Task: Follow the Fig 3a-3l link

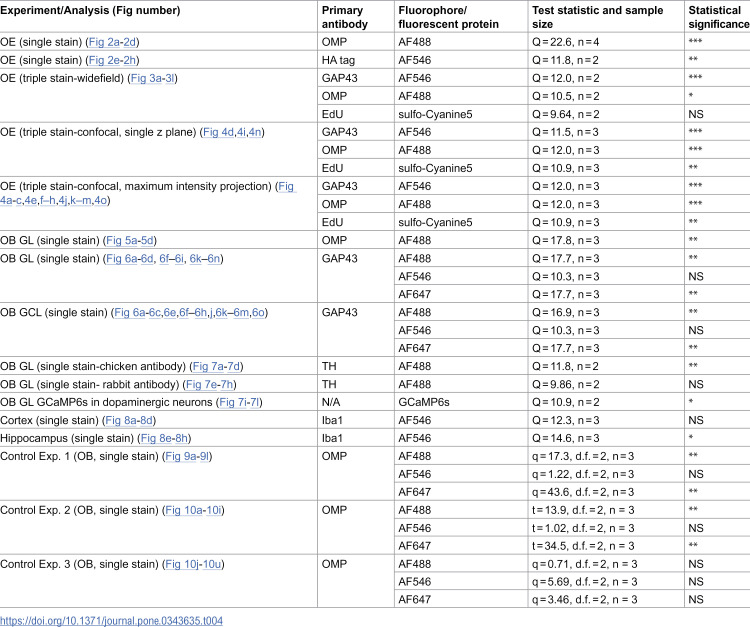Action: [x=153, y=78]
